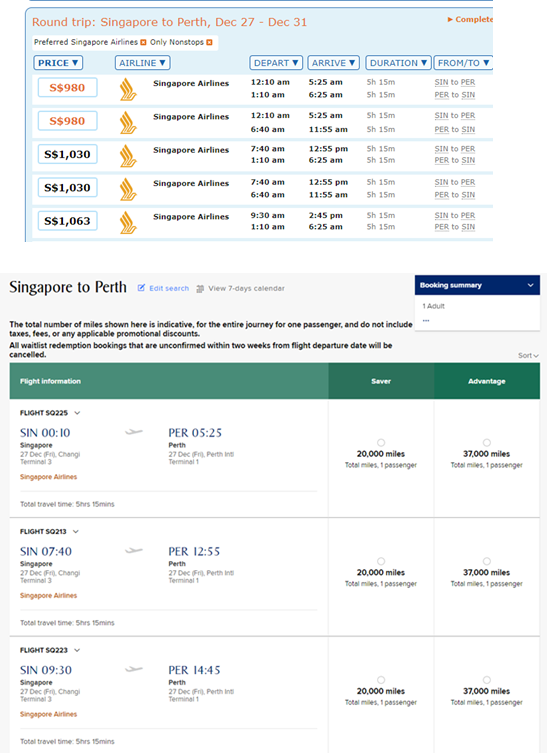The height and width of the screenshot is (753, 547).
Task: Click the plane icon on flight SQ225
Action: 134,432
